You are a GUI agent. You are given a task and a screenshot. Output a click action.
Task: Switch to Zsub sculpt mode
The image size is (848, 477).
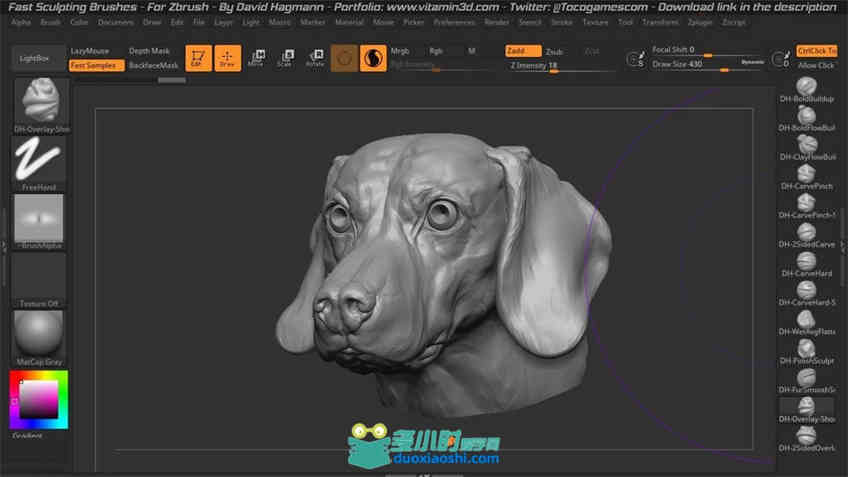point(554,52)
